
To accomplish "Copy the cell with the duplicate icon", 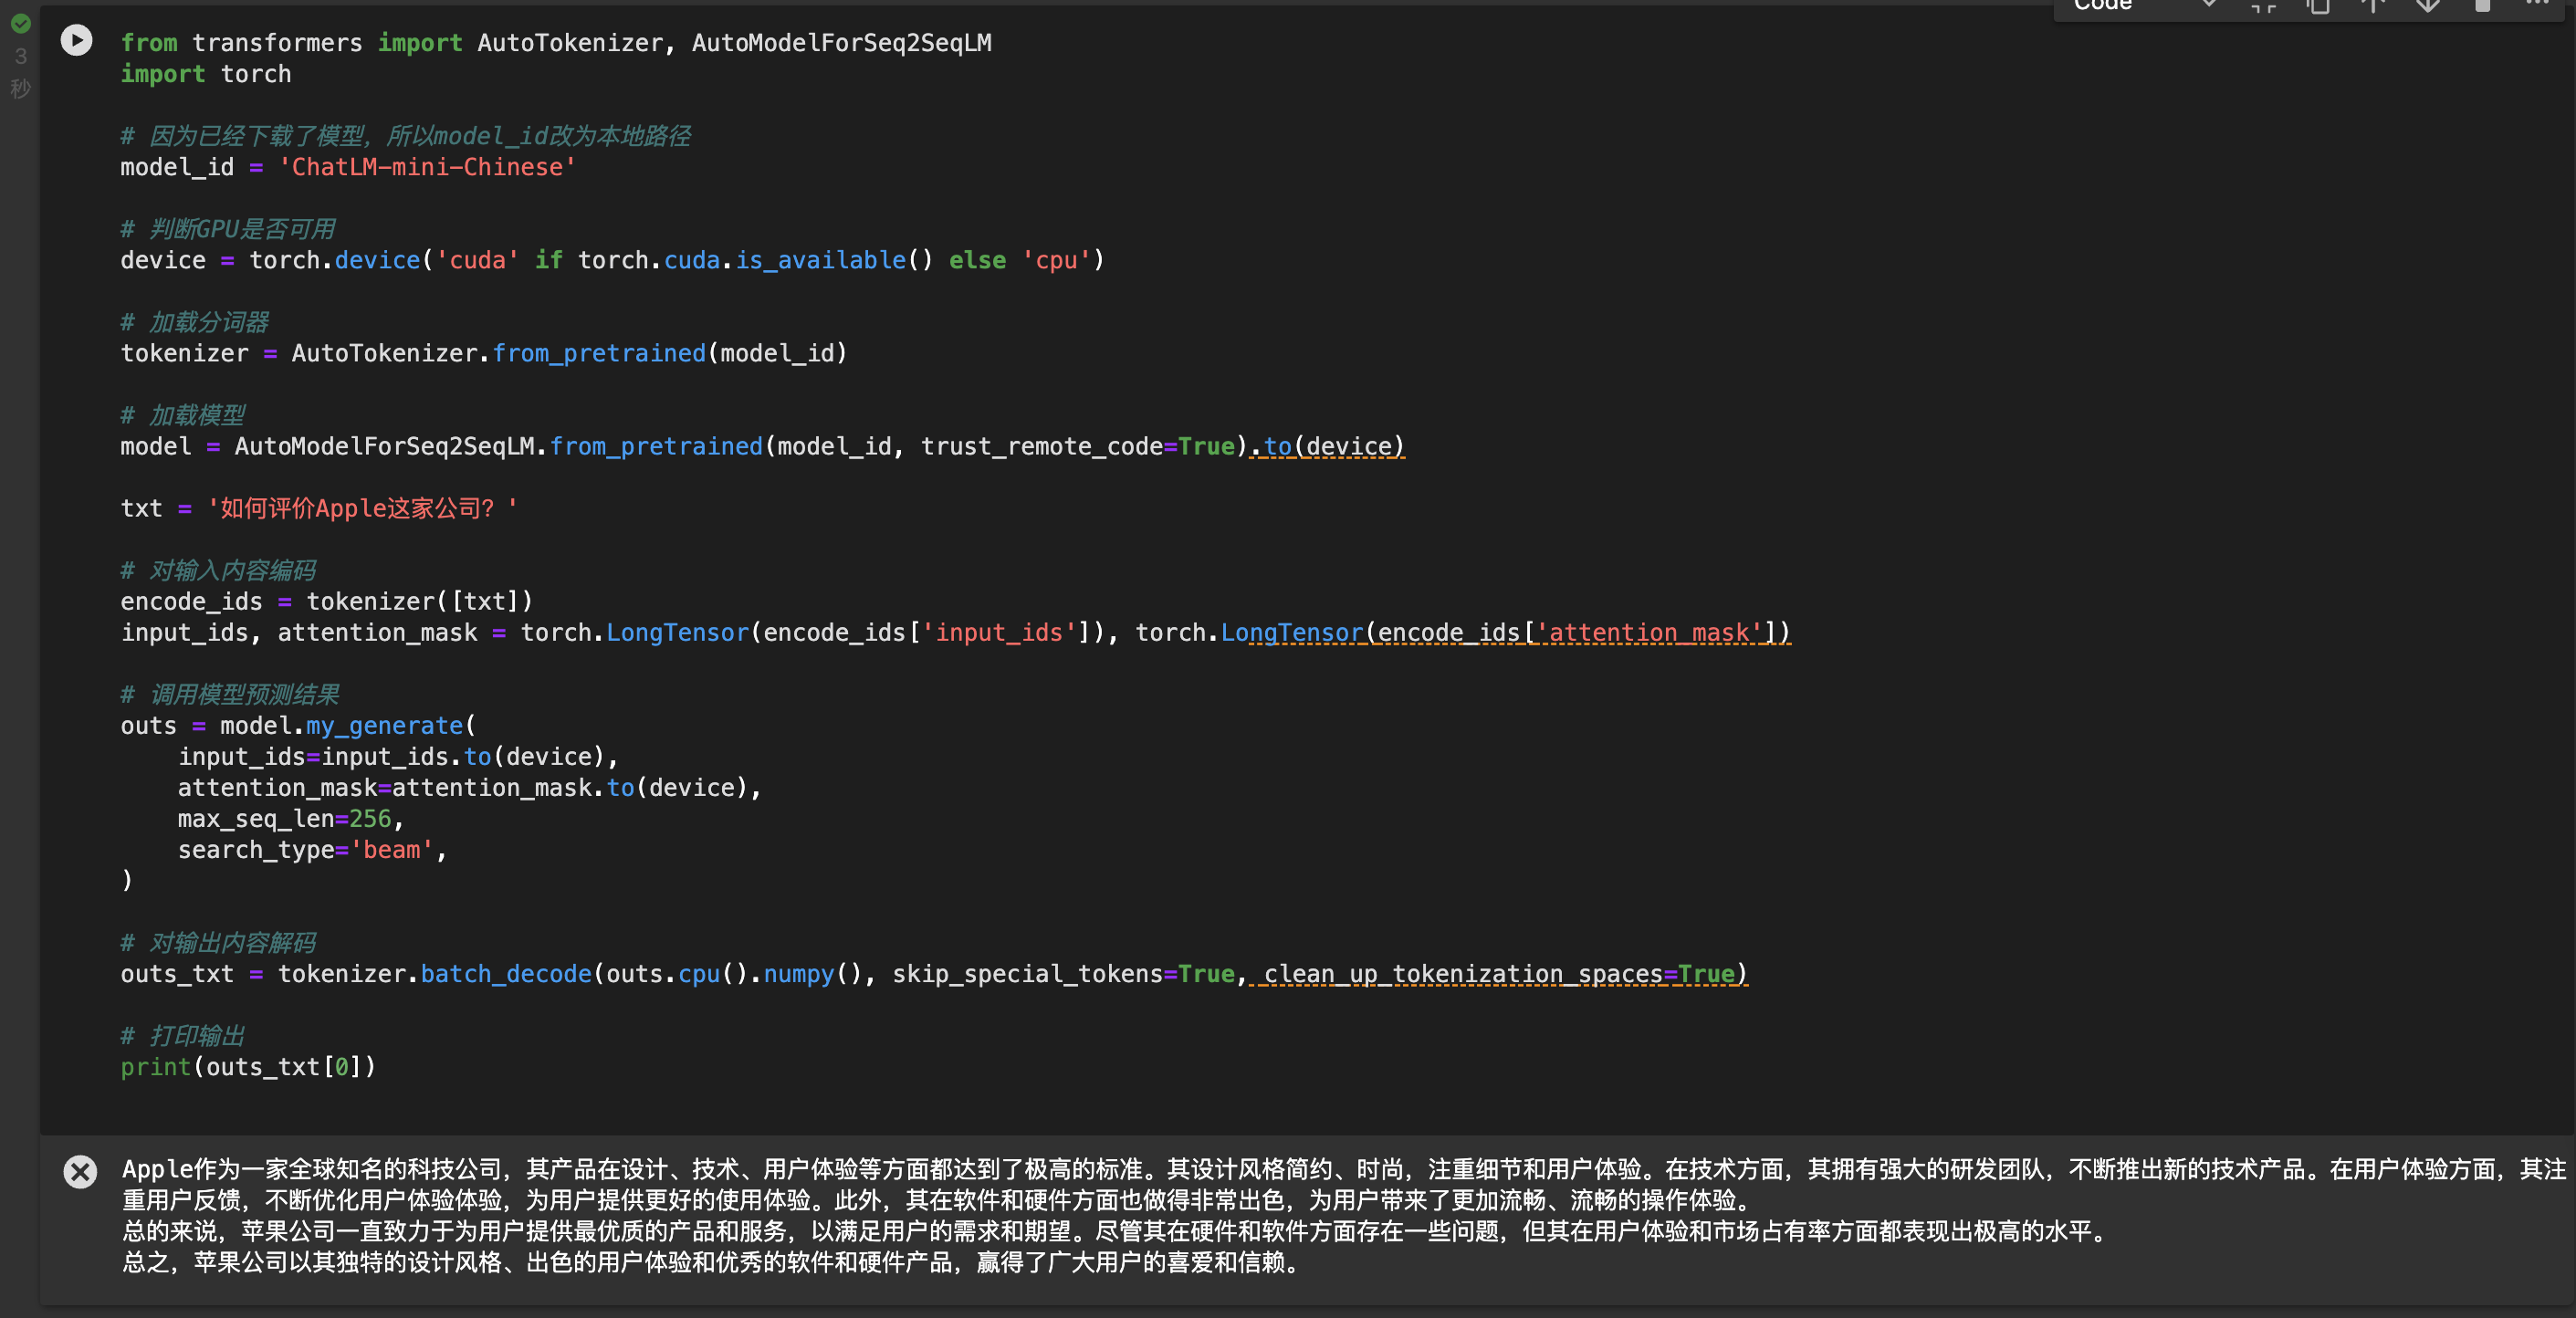I will (x=2318, y=6).
